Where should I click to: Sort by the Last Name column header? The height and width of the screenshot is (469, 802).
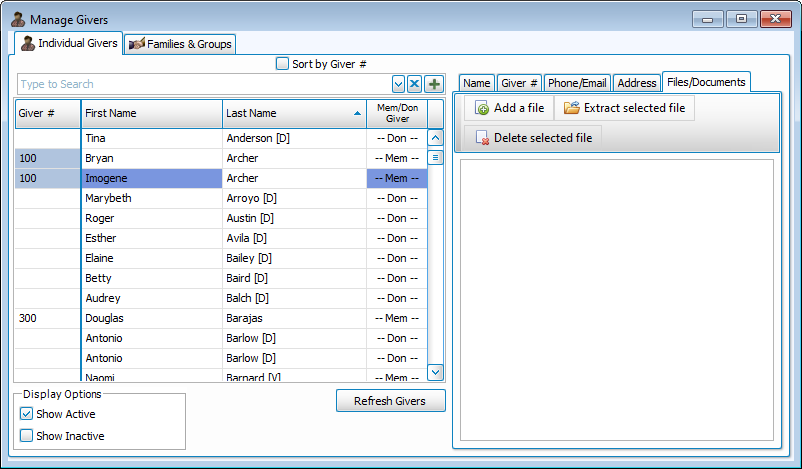(293, 114)
